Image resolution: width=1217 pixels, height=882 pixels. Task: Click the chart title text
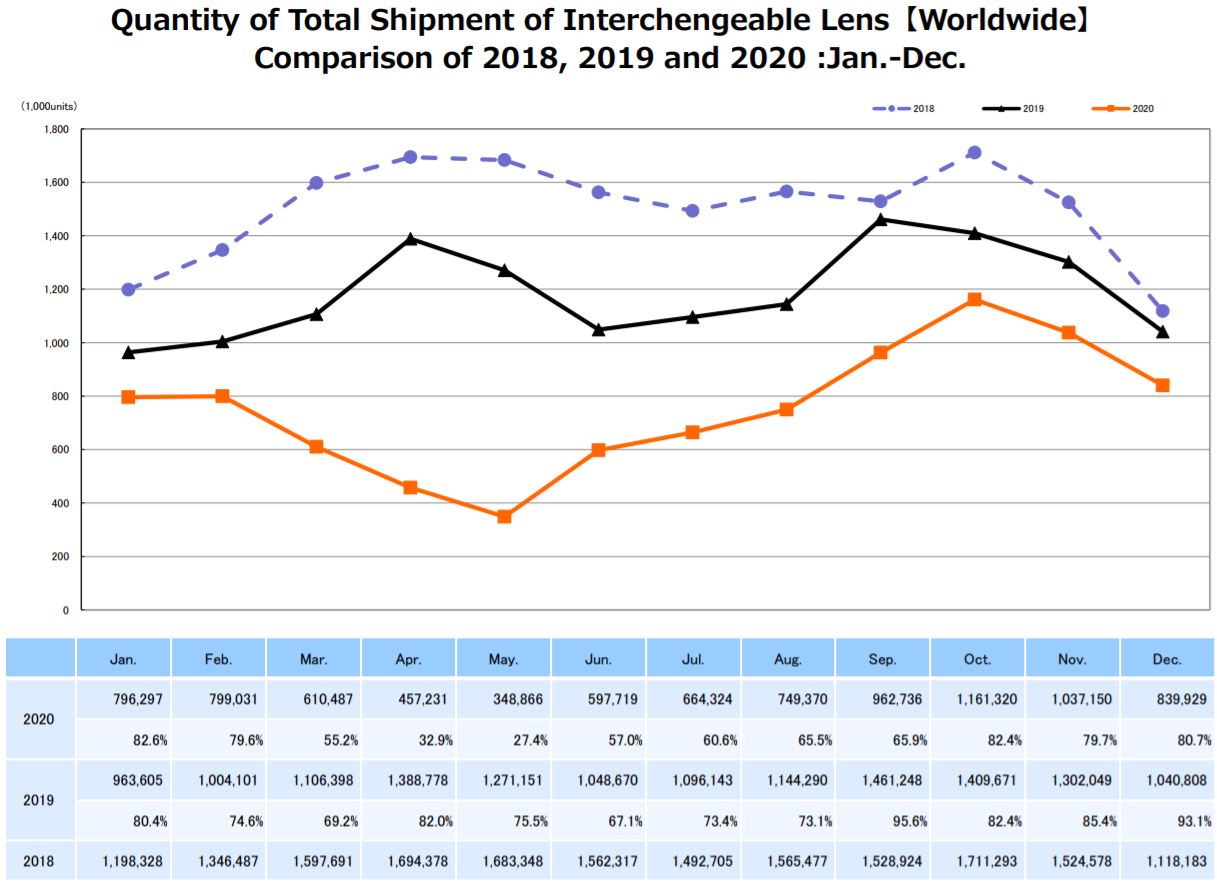click(x=608, y=39)
